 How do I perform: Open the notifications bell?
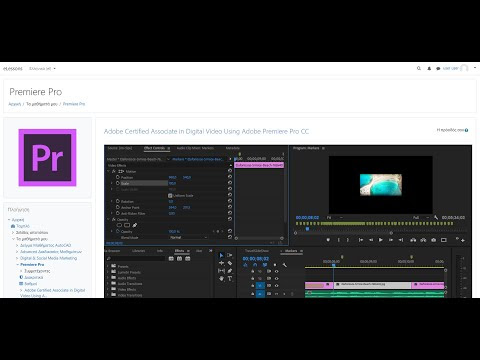click(x=429, y=68)
